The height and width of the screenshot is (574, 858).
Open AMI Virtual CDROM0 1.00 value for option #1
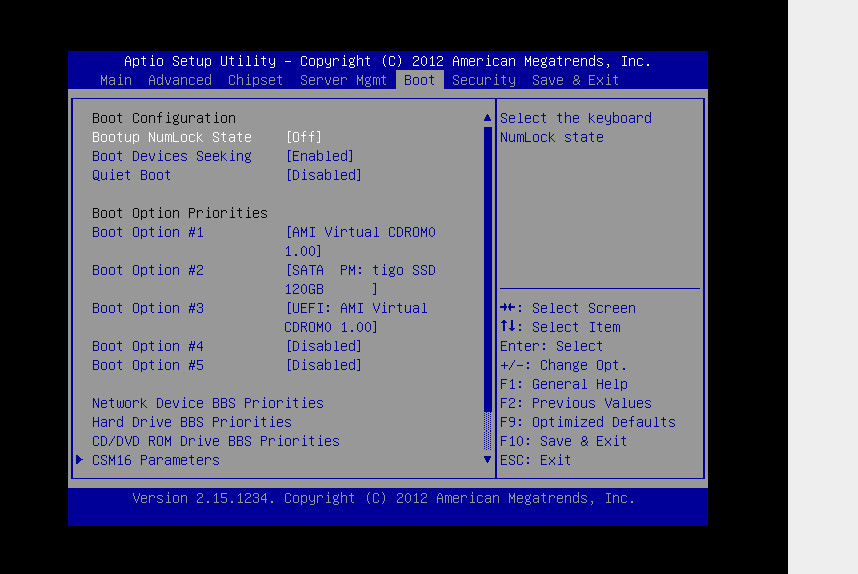pyautogui.click(x=360, y=242)
